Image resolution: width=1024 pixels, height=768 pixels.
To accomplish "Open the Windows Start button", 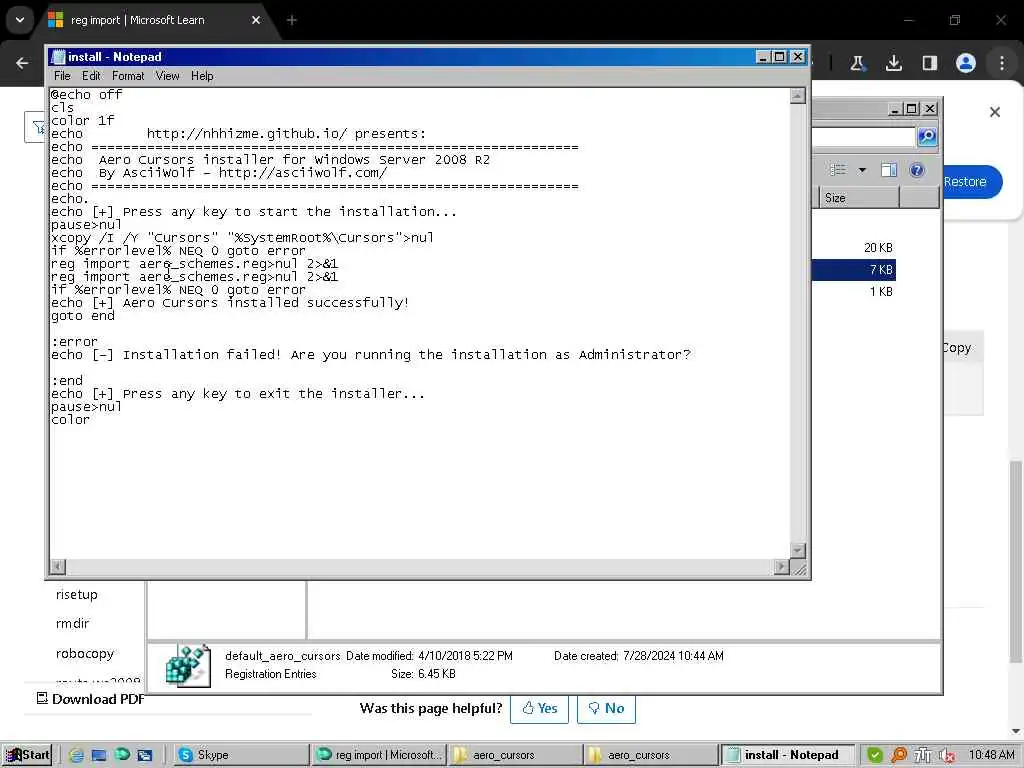I will click(x=27, y=756).
